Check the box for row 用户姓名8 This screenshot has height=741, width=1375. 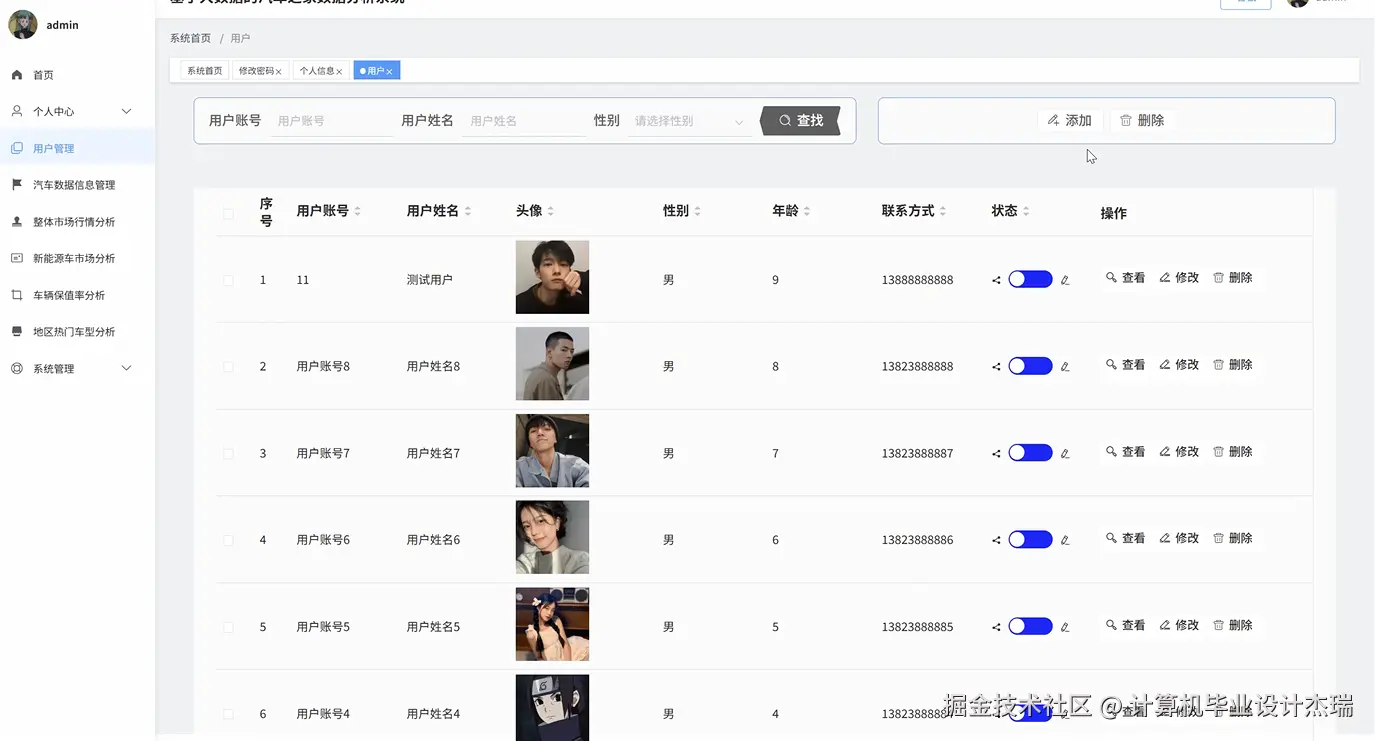click(x=228, y=367)
